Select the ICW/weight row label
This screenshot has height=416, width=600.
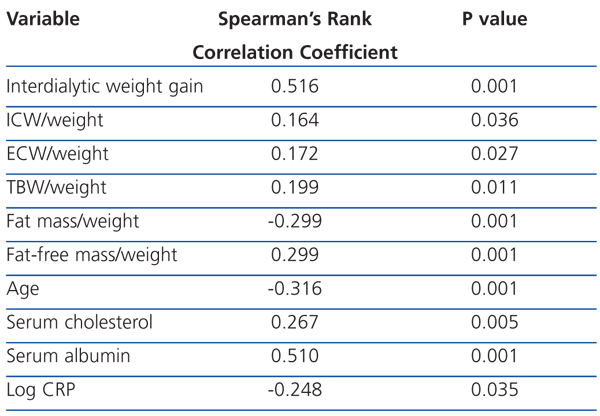click(54, 120)
